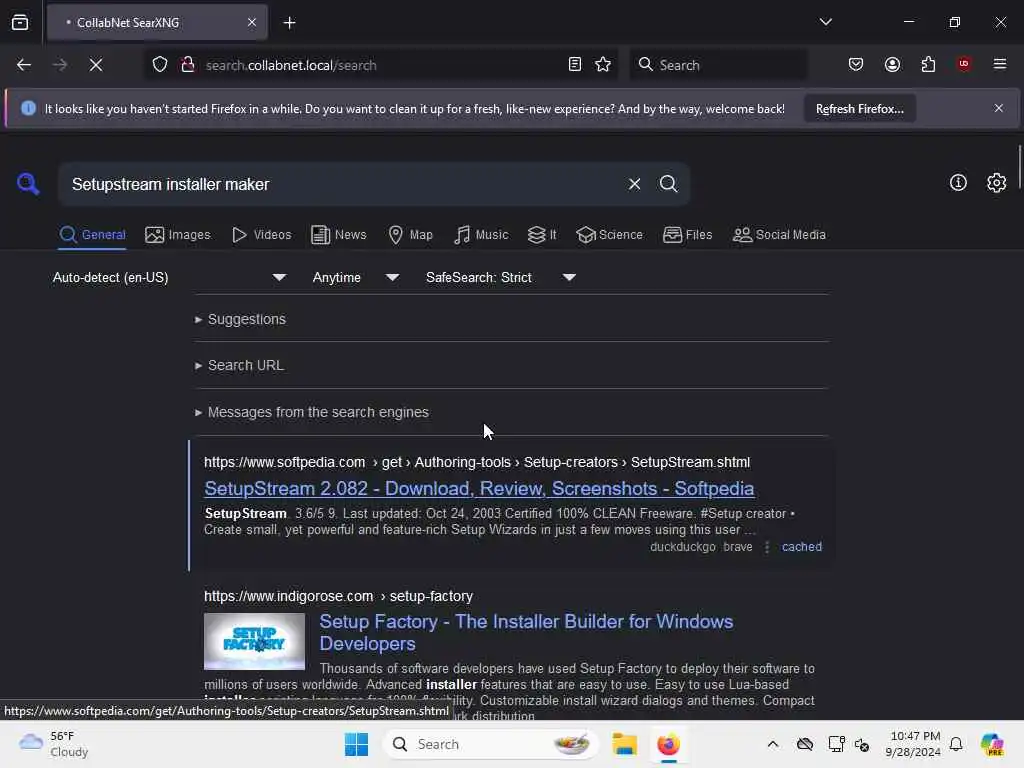
Task: Open Setup Factory Installer Builder result link
Action: 526,632
